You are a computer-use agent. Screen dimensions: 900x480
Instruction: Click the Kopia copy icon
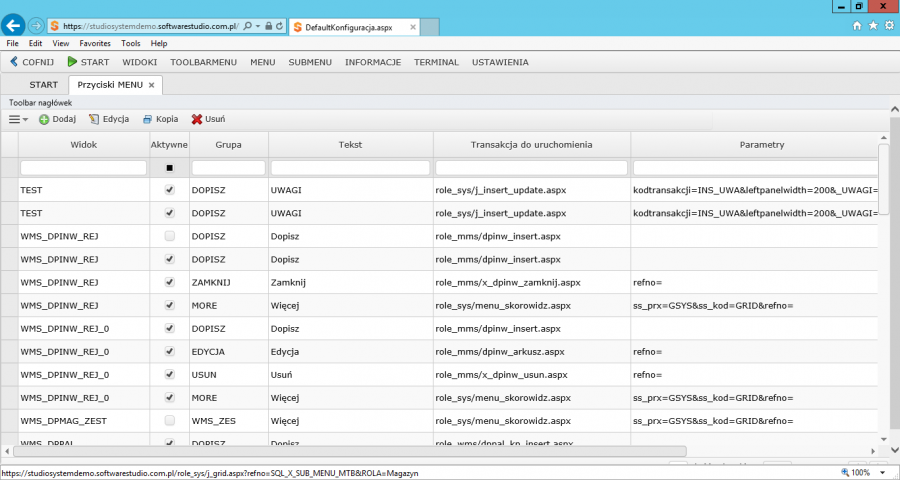tap(148, 119)
